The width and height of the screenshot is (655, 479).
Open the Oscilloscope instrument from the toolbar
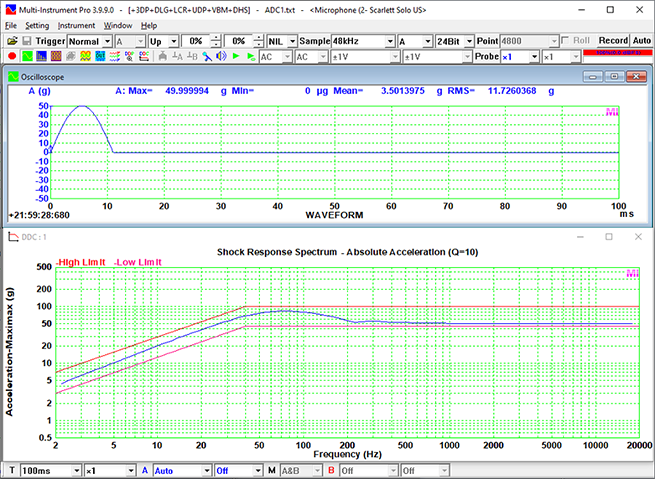27,57
